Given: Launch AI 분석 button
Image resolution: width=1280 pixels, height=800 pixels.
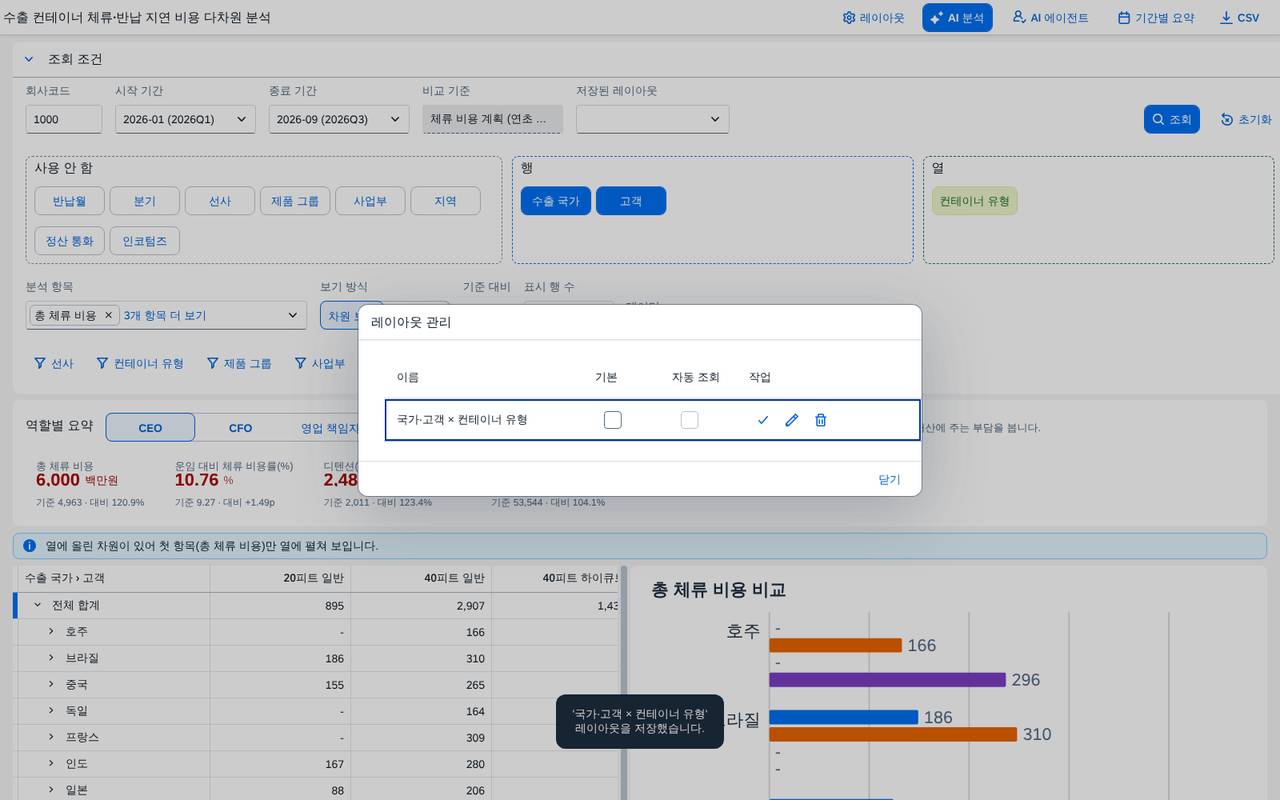Looking at the screenshot, I should point(957,18).
